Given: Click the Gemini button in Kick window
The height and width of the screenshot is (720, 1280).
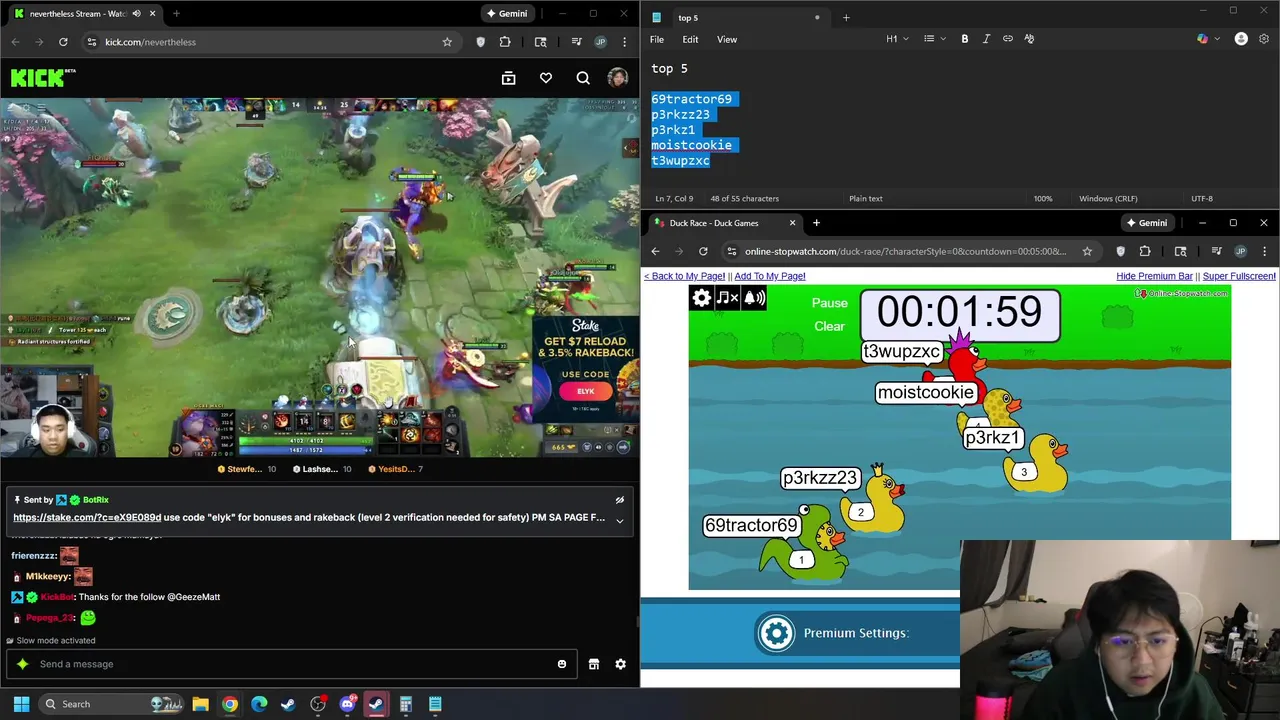Looking at the screenshot, I should point(506,14).
